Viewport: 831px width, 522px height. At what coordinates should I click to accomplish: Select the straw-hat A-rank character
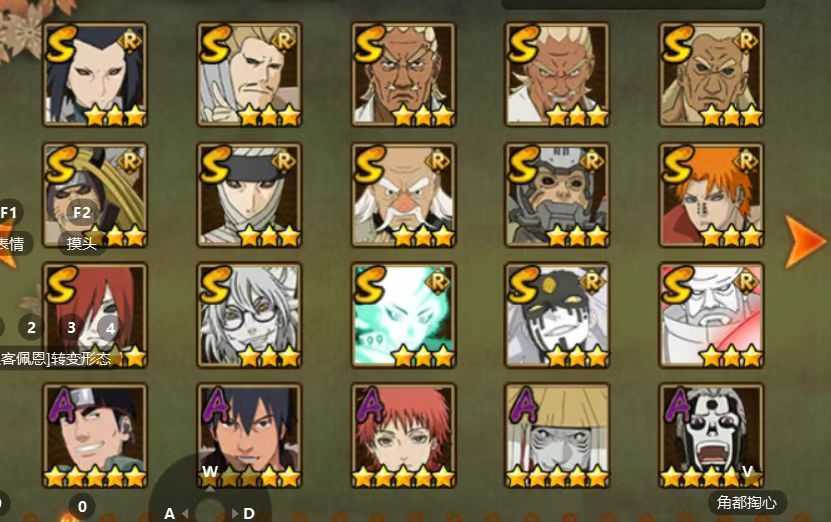click(557, 436)
